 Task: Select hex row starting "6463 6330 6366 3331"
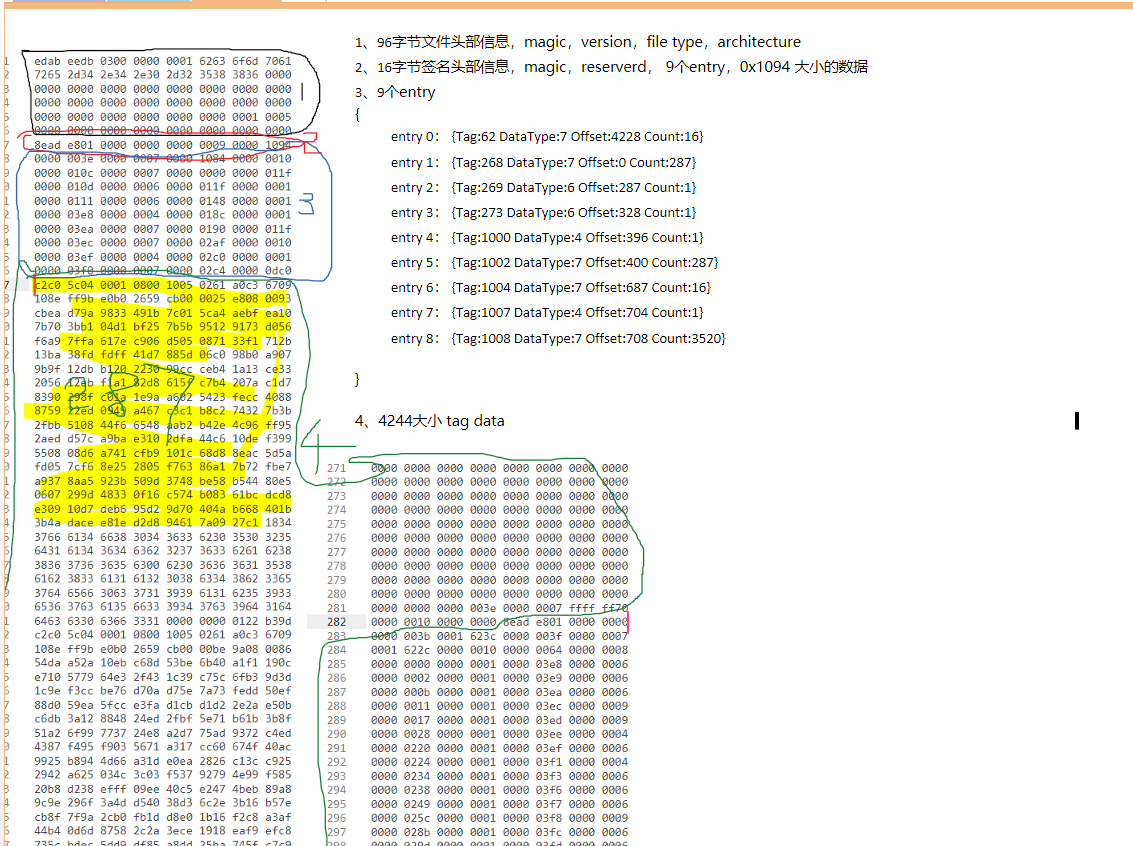tap(163, 621)
